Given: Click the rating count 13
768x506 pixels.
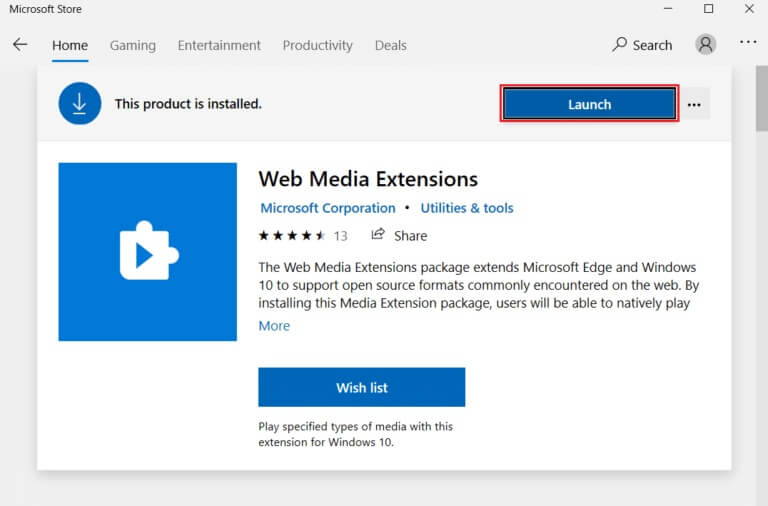Looking at the screenshot, I should point(340,236).
